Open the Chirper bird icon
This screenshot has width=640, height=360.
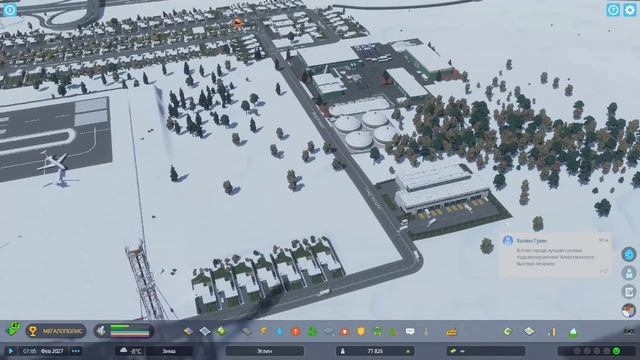(629, 254)
